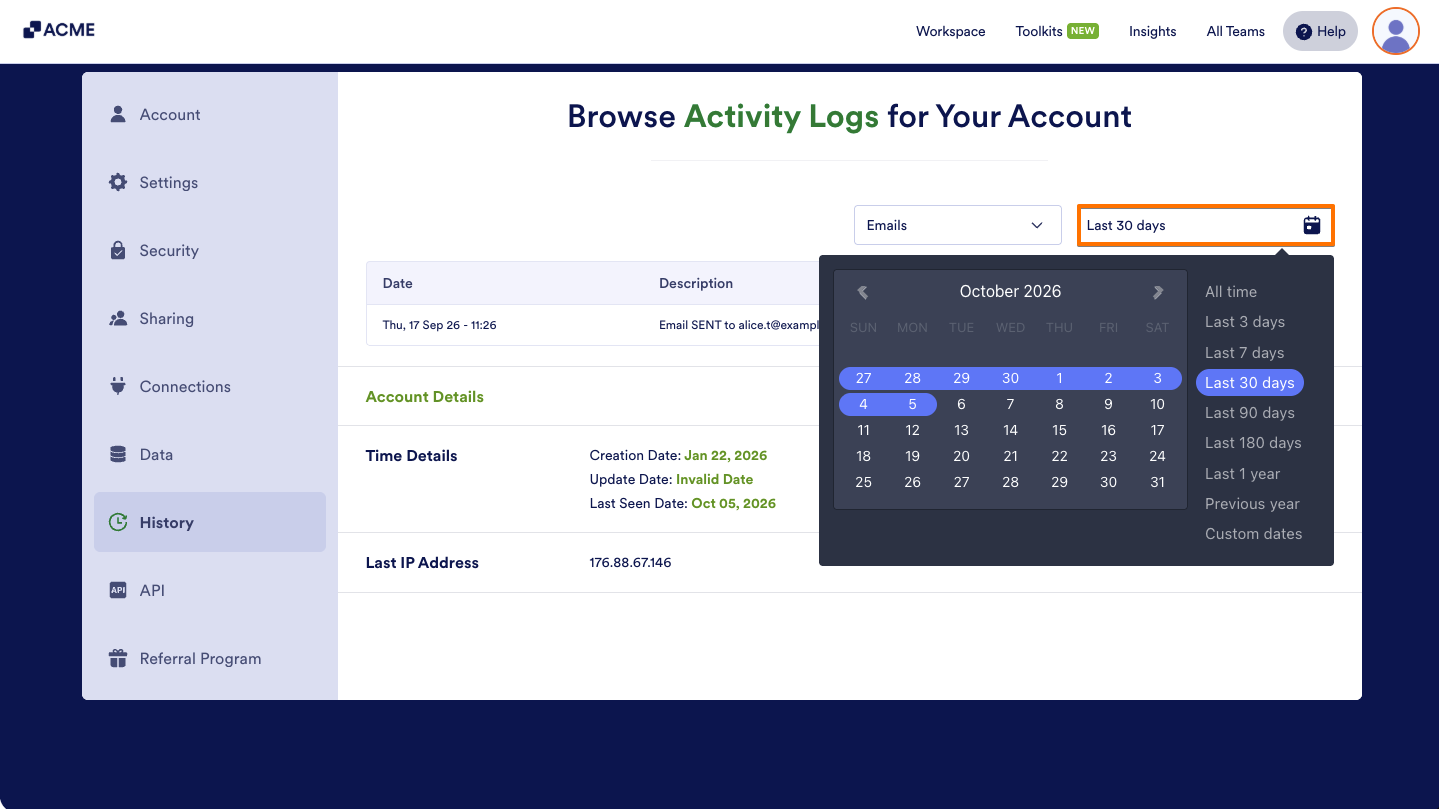Select the Last 90 days preset
1439x809 pixels.
(x=1249, y=413)
